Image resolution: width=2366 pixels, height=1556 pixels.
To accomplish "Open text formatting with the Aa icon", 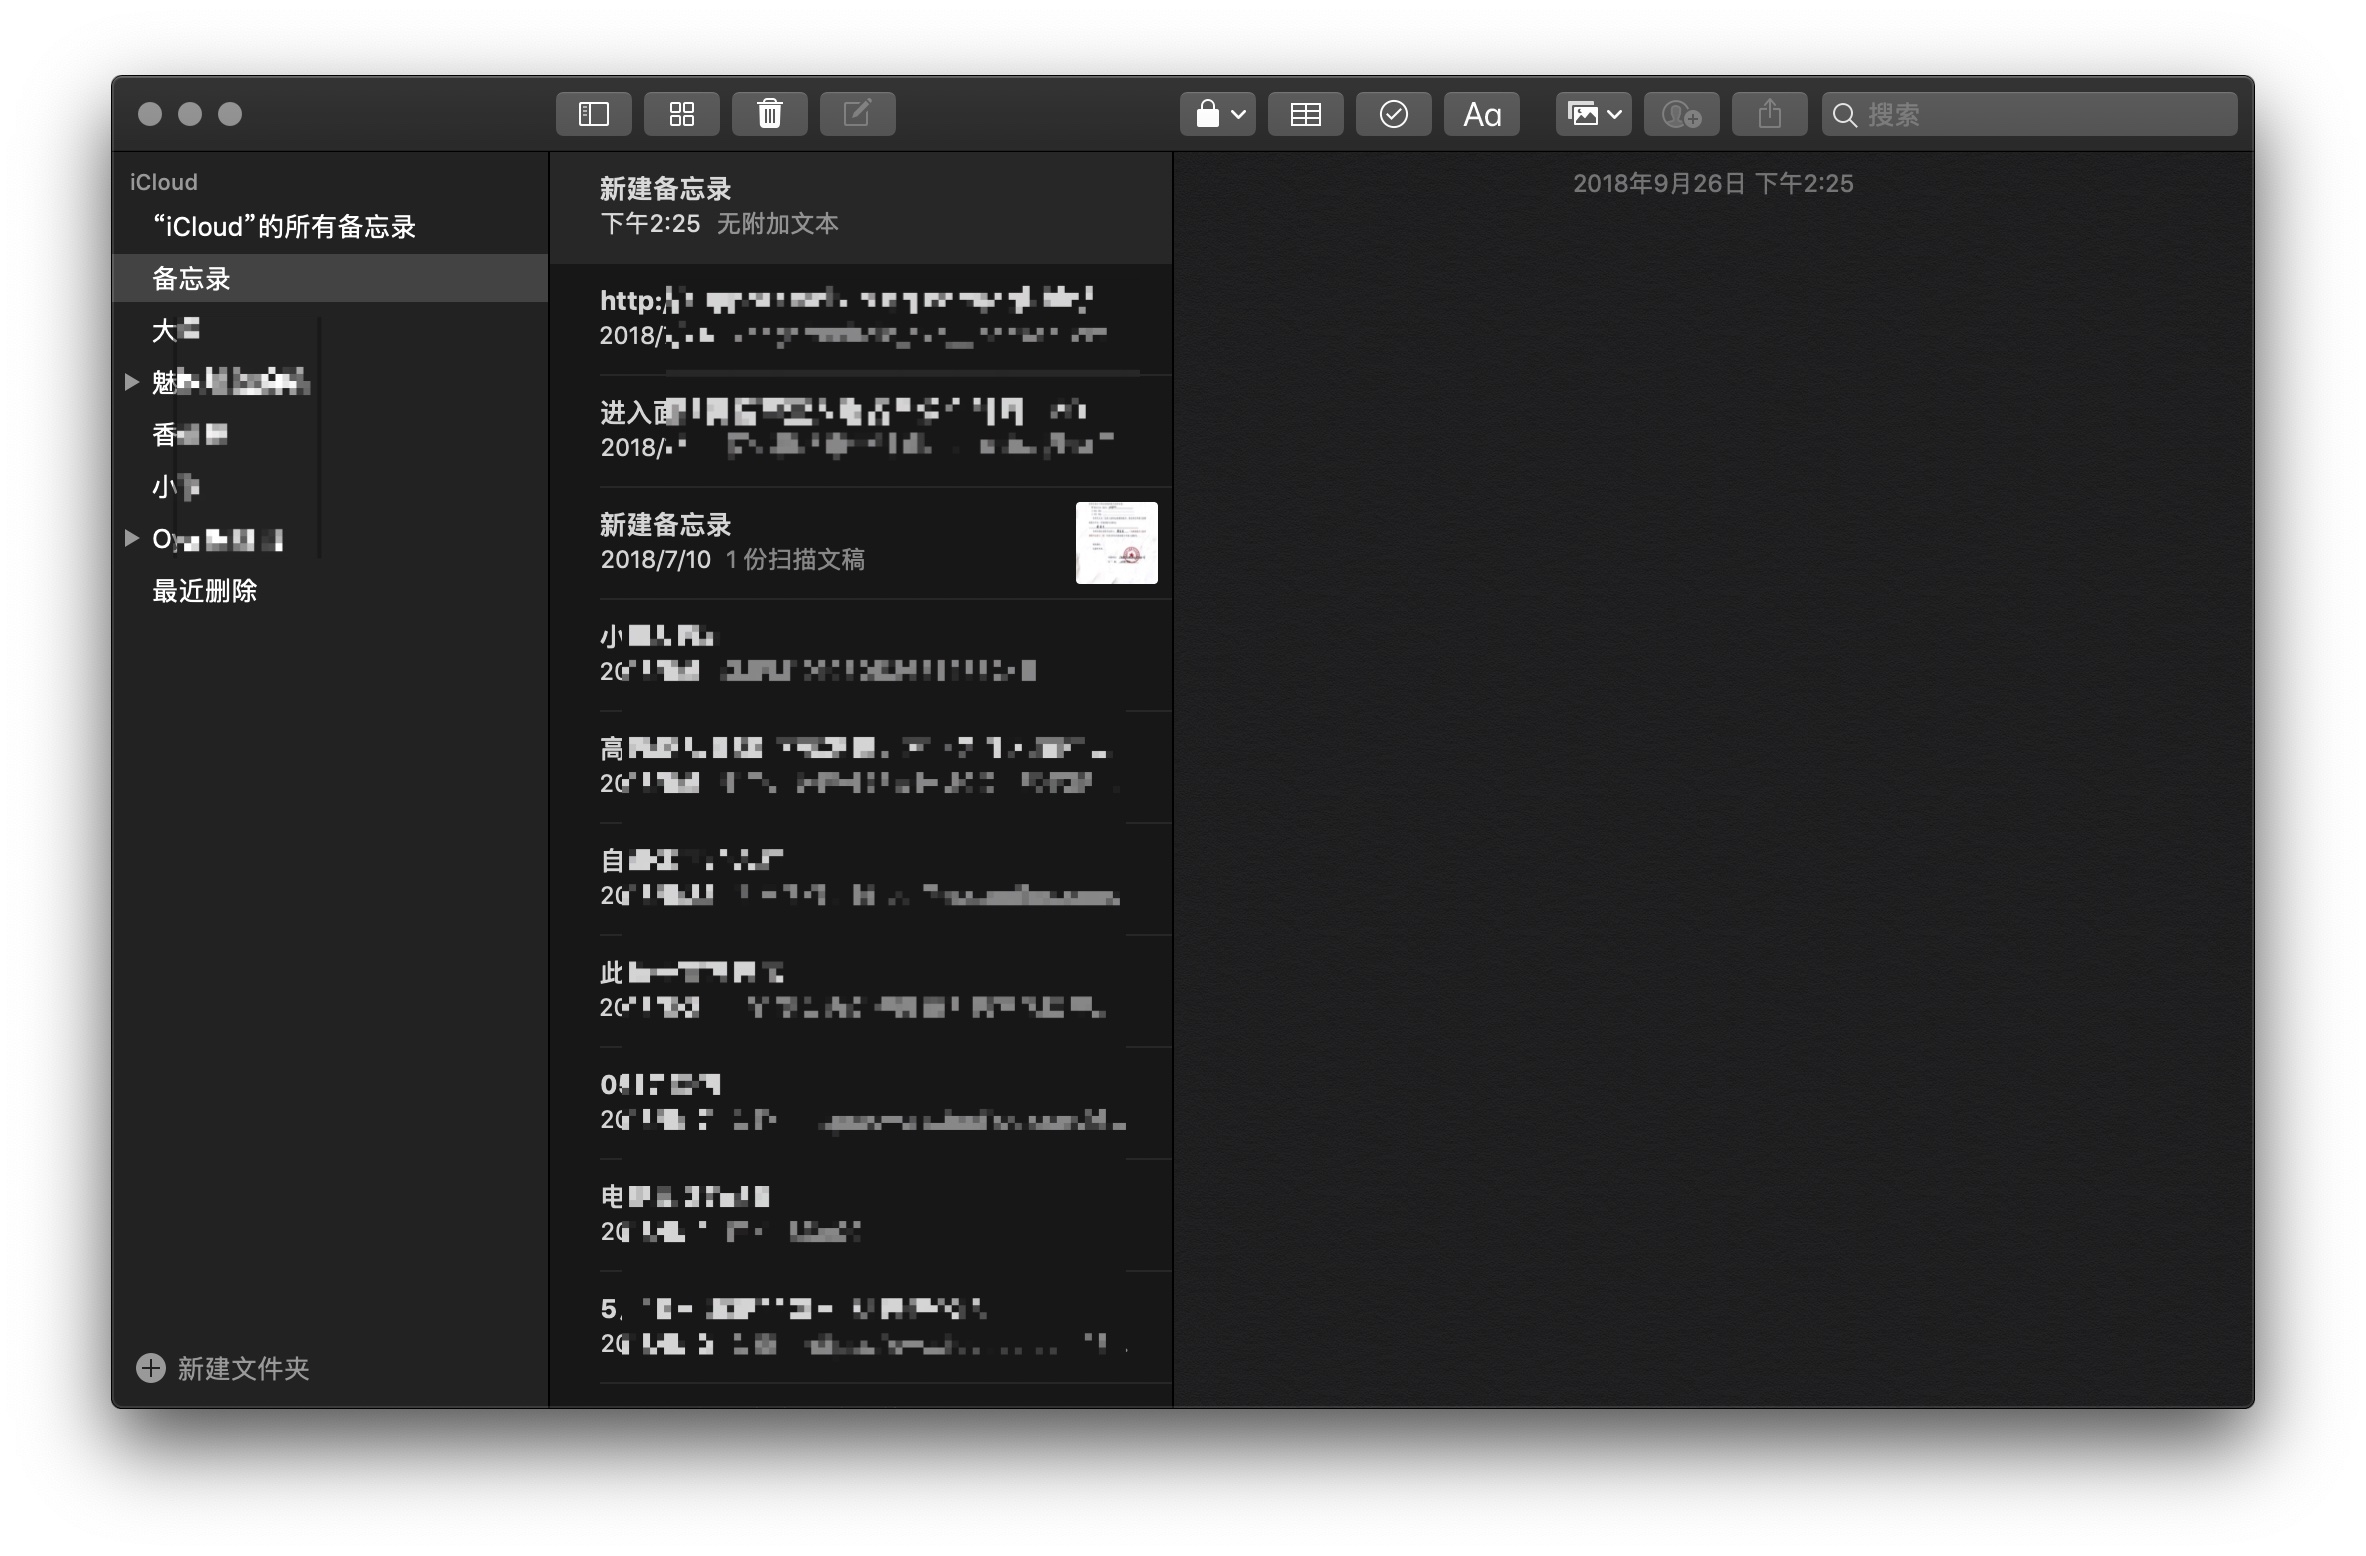I will pos(1481,113).
